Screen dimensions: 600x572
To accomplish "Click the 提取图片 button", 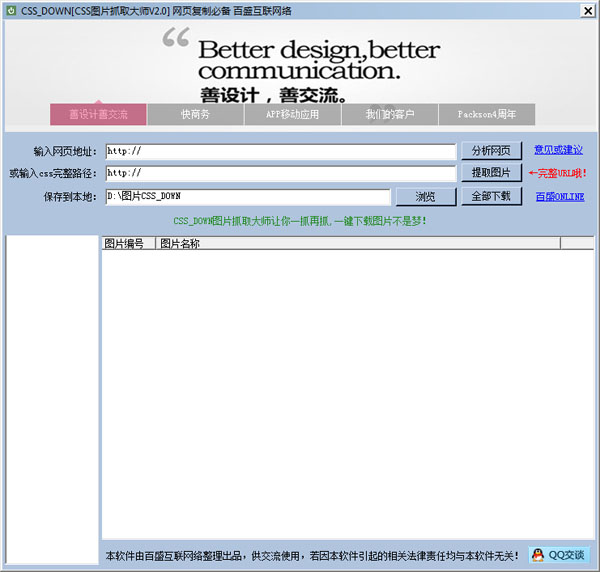I will point(491,173).
